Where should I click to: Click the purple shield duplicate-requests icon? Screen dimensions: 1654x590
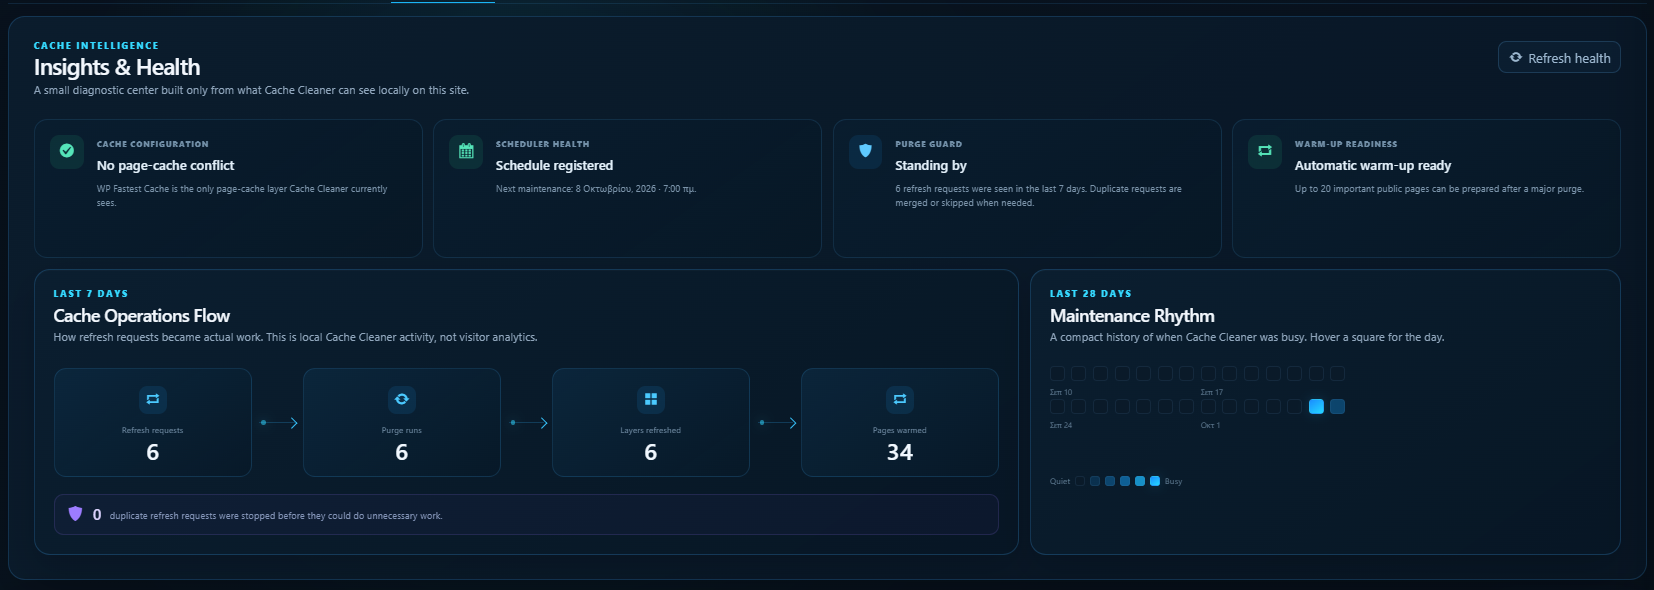[75, 514]
